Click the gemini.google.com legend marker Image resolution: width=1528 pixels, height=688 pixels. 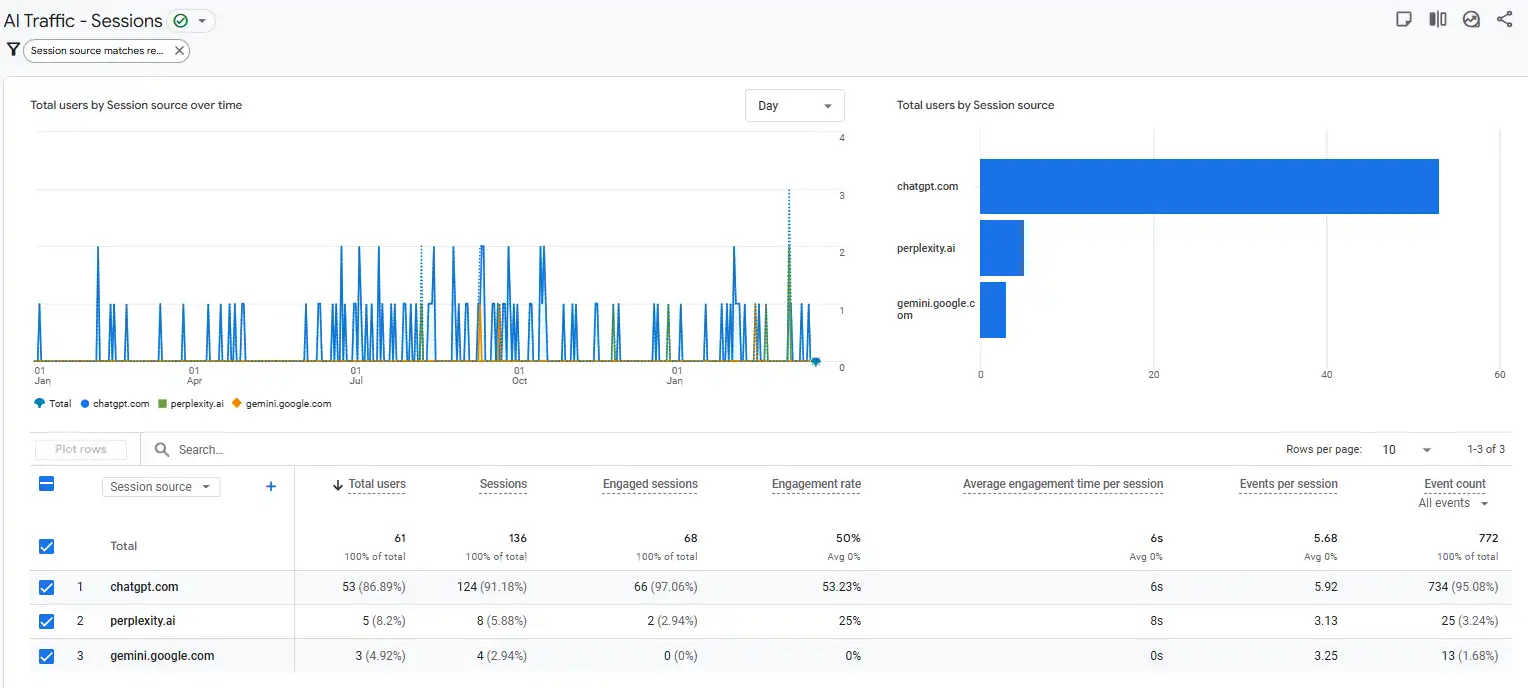point(237,404)
